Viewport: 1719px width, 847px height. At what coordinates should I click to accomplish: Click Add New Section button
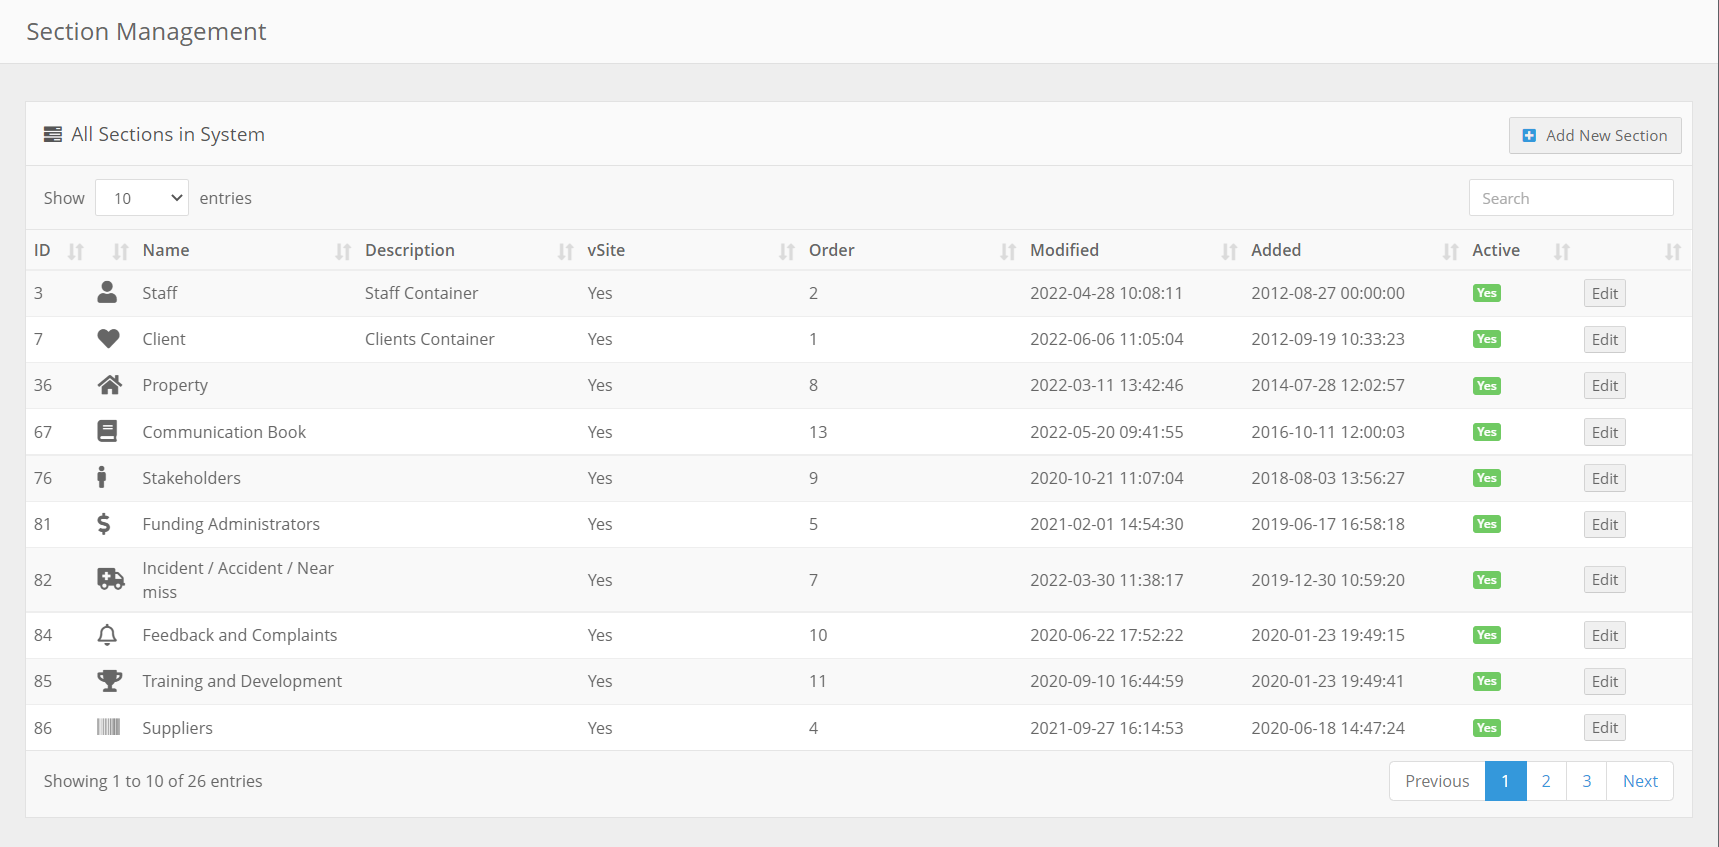[x=1595, y=135]
